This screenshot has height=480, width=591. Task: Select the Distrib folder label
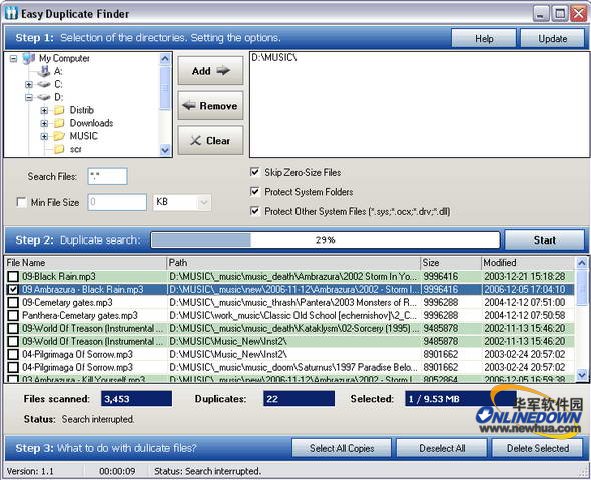82,110
